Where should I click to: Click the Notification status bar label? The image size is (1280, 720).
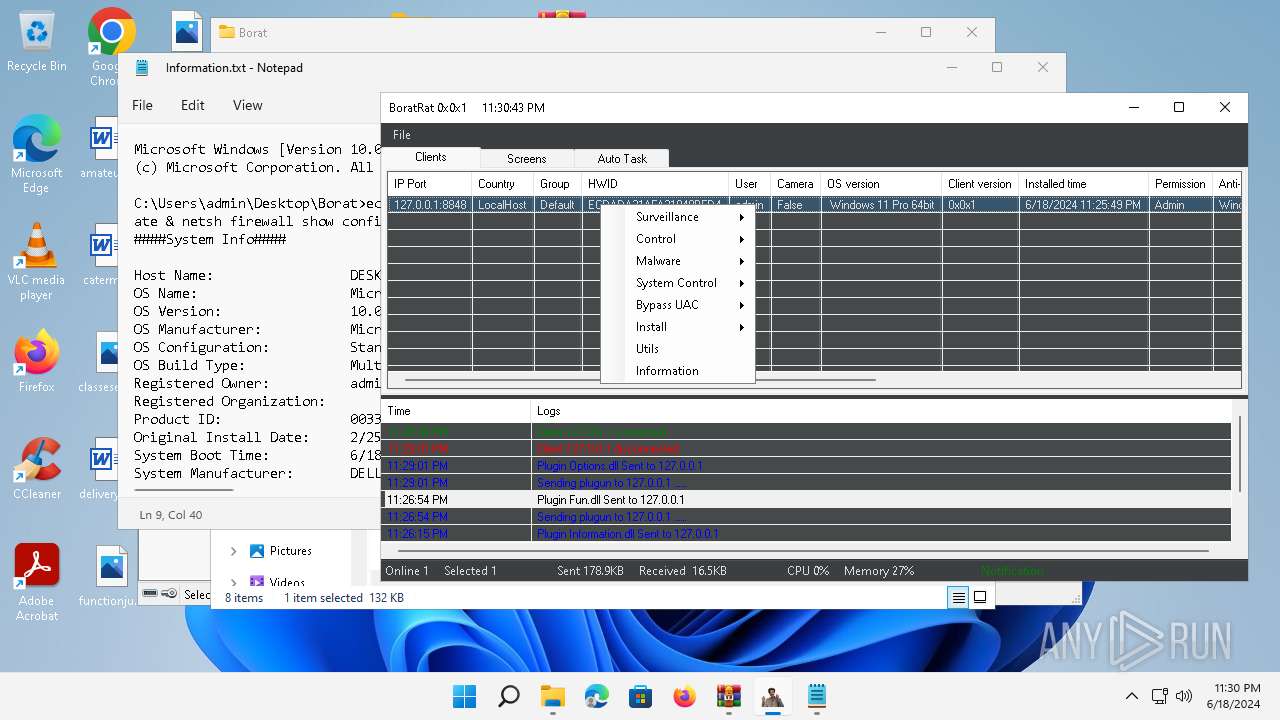1012,571
